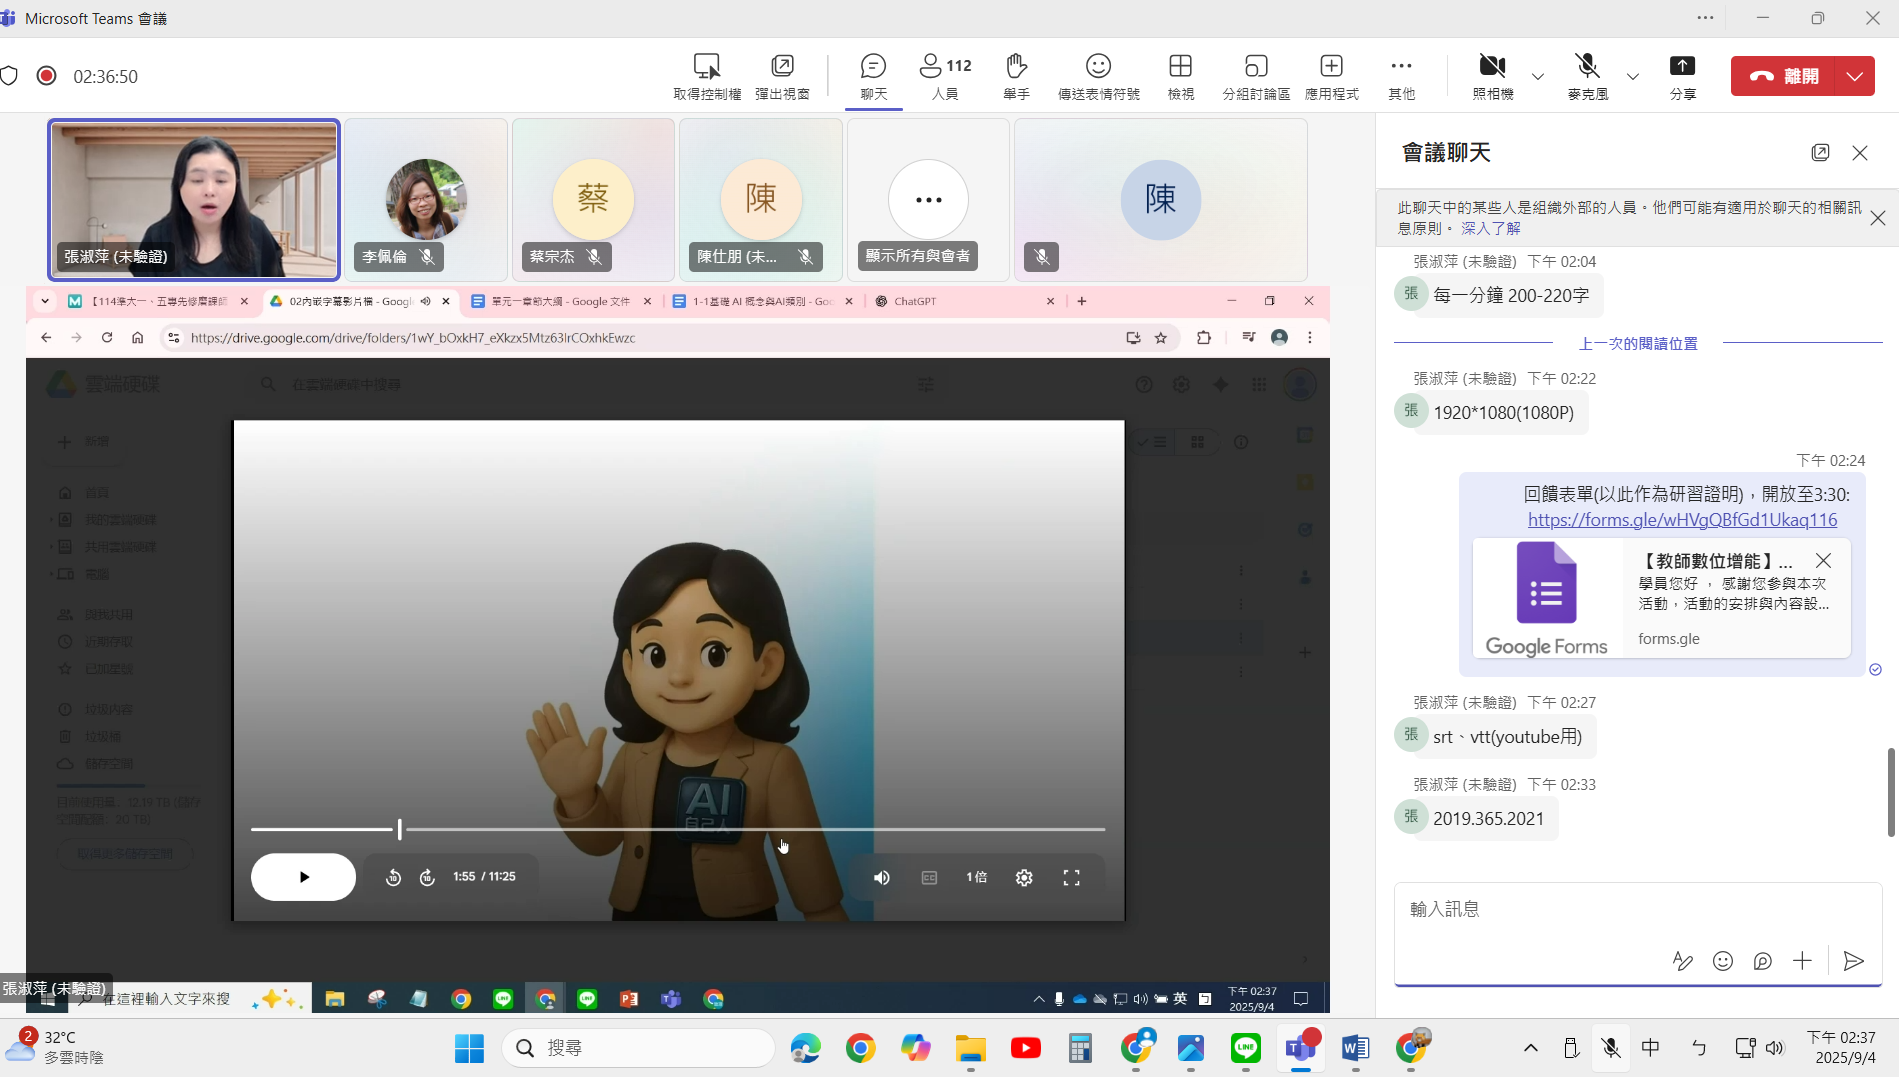This screenshot has width=1899, height=1077.
Task: Click Take control (取得控制權) icon
Action: point(707,67)
